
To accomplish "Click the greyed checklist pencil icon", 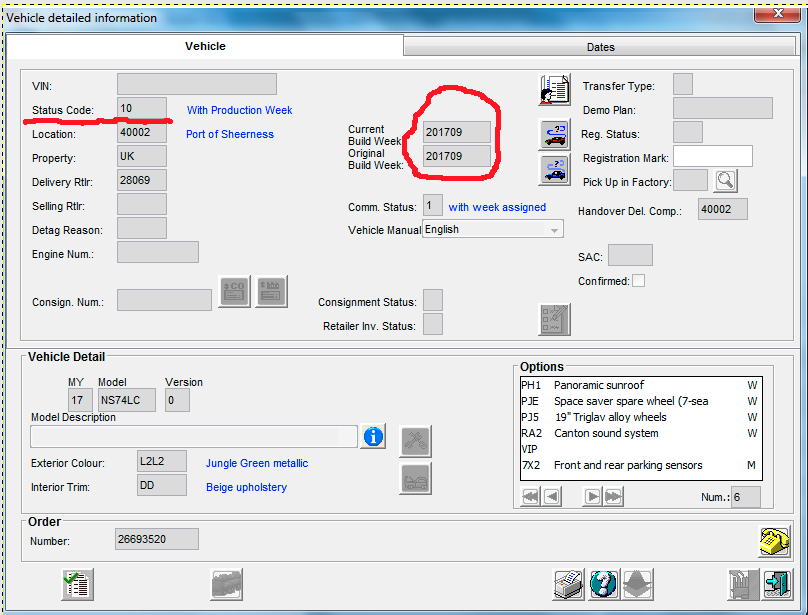I will 554,320.
